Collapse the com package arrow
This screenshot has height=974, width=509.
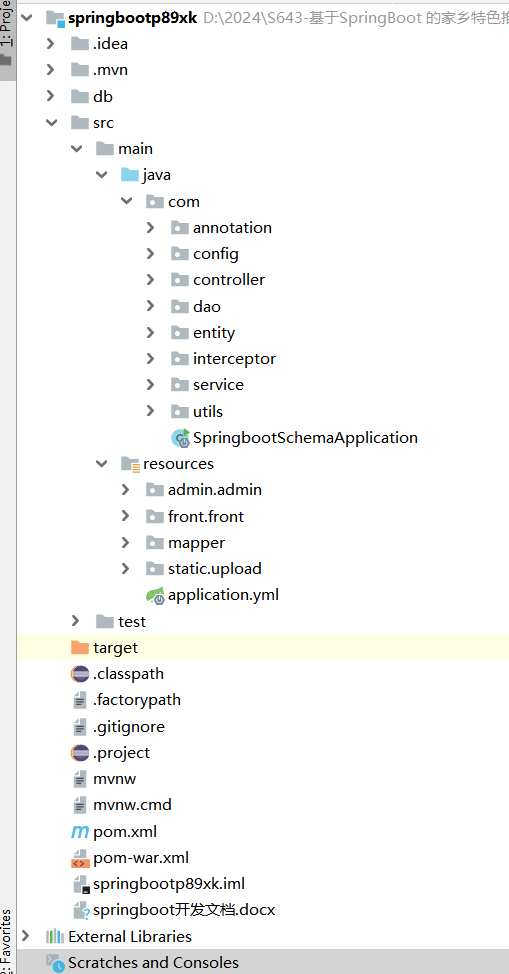click(x=126, y=201)
